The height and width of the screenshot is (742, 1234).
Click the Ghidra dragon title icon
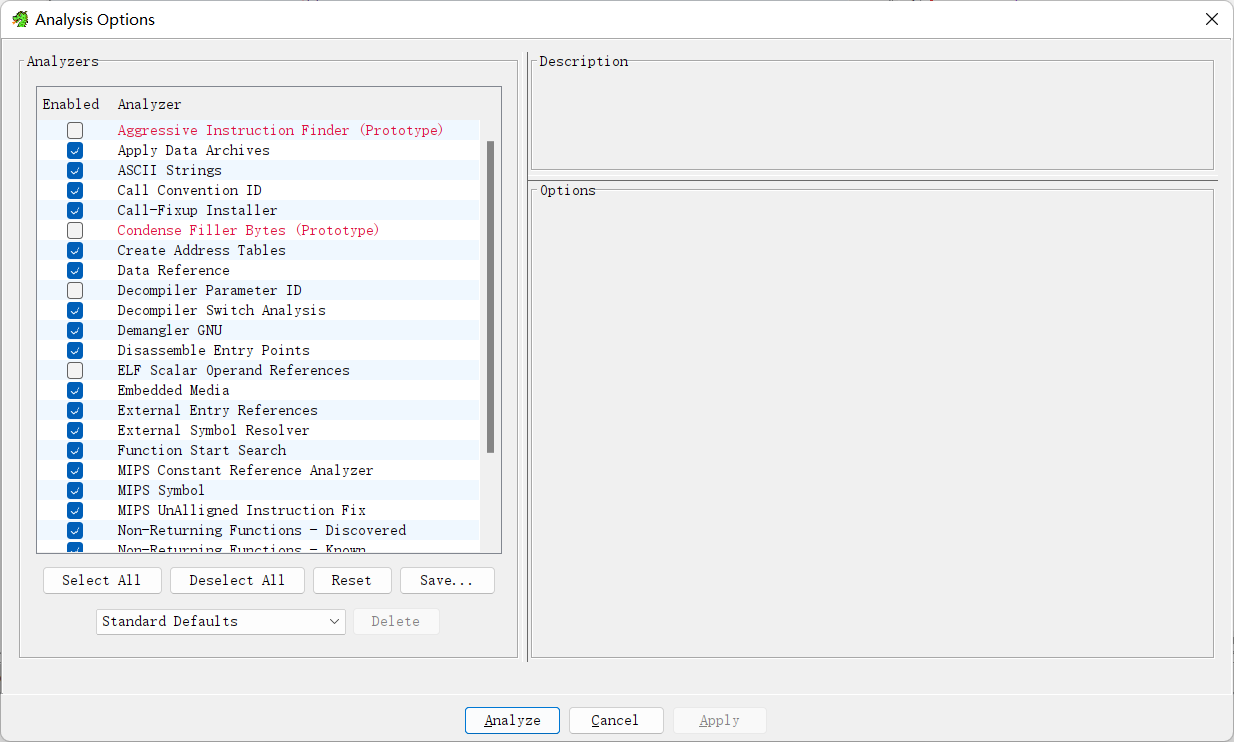coord(20,19)
